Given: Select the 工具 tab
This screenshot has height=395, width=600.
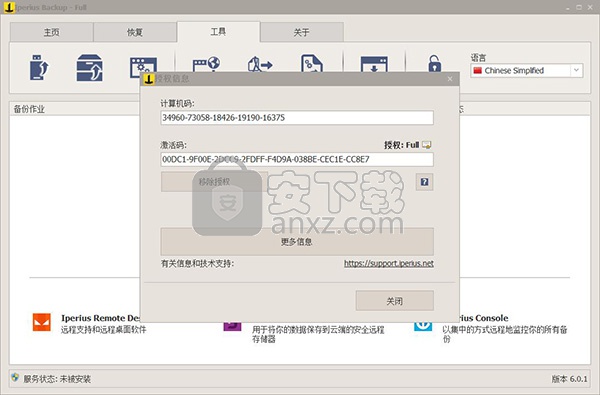Looking at the screenshot, I should (218, 31).
